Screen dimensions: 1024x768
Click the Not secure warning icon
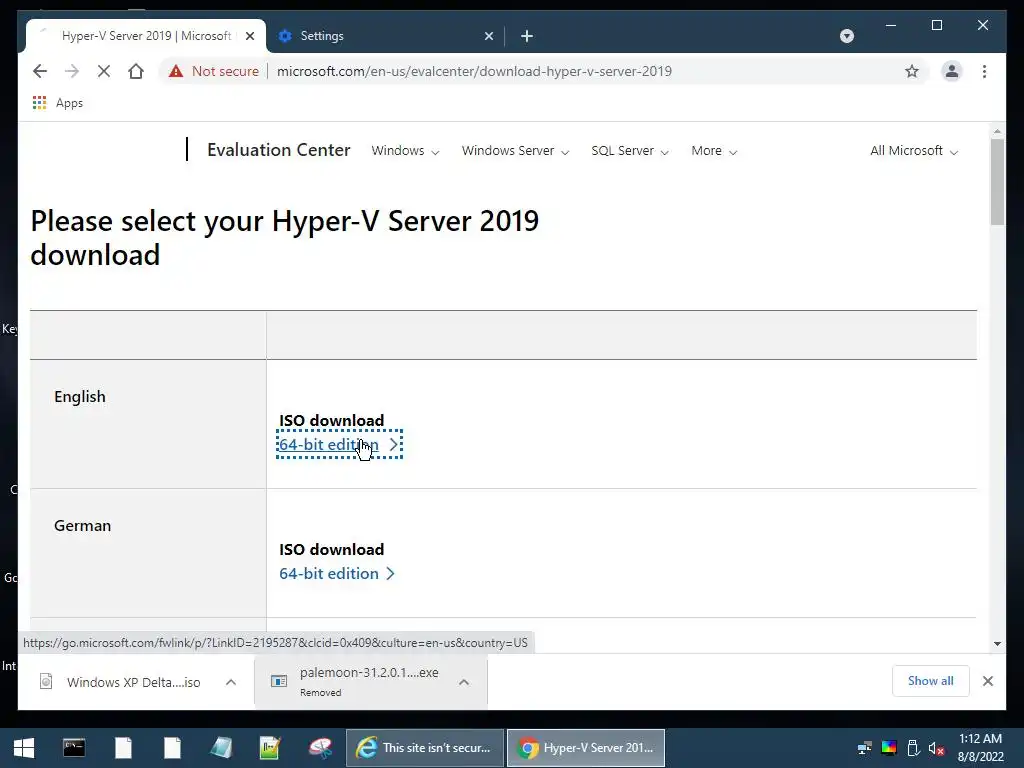tap(176, 71)
